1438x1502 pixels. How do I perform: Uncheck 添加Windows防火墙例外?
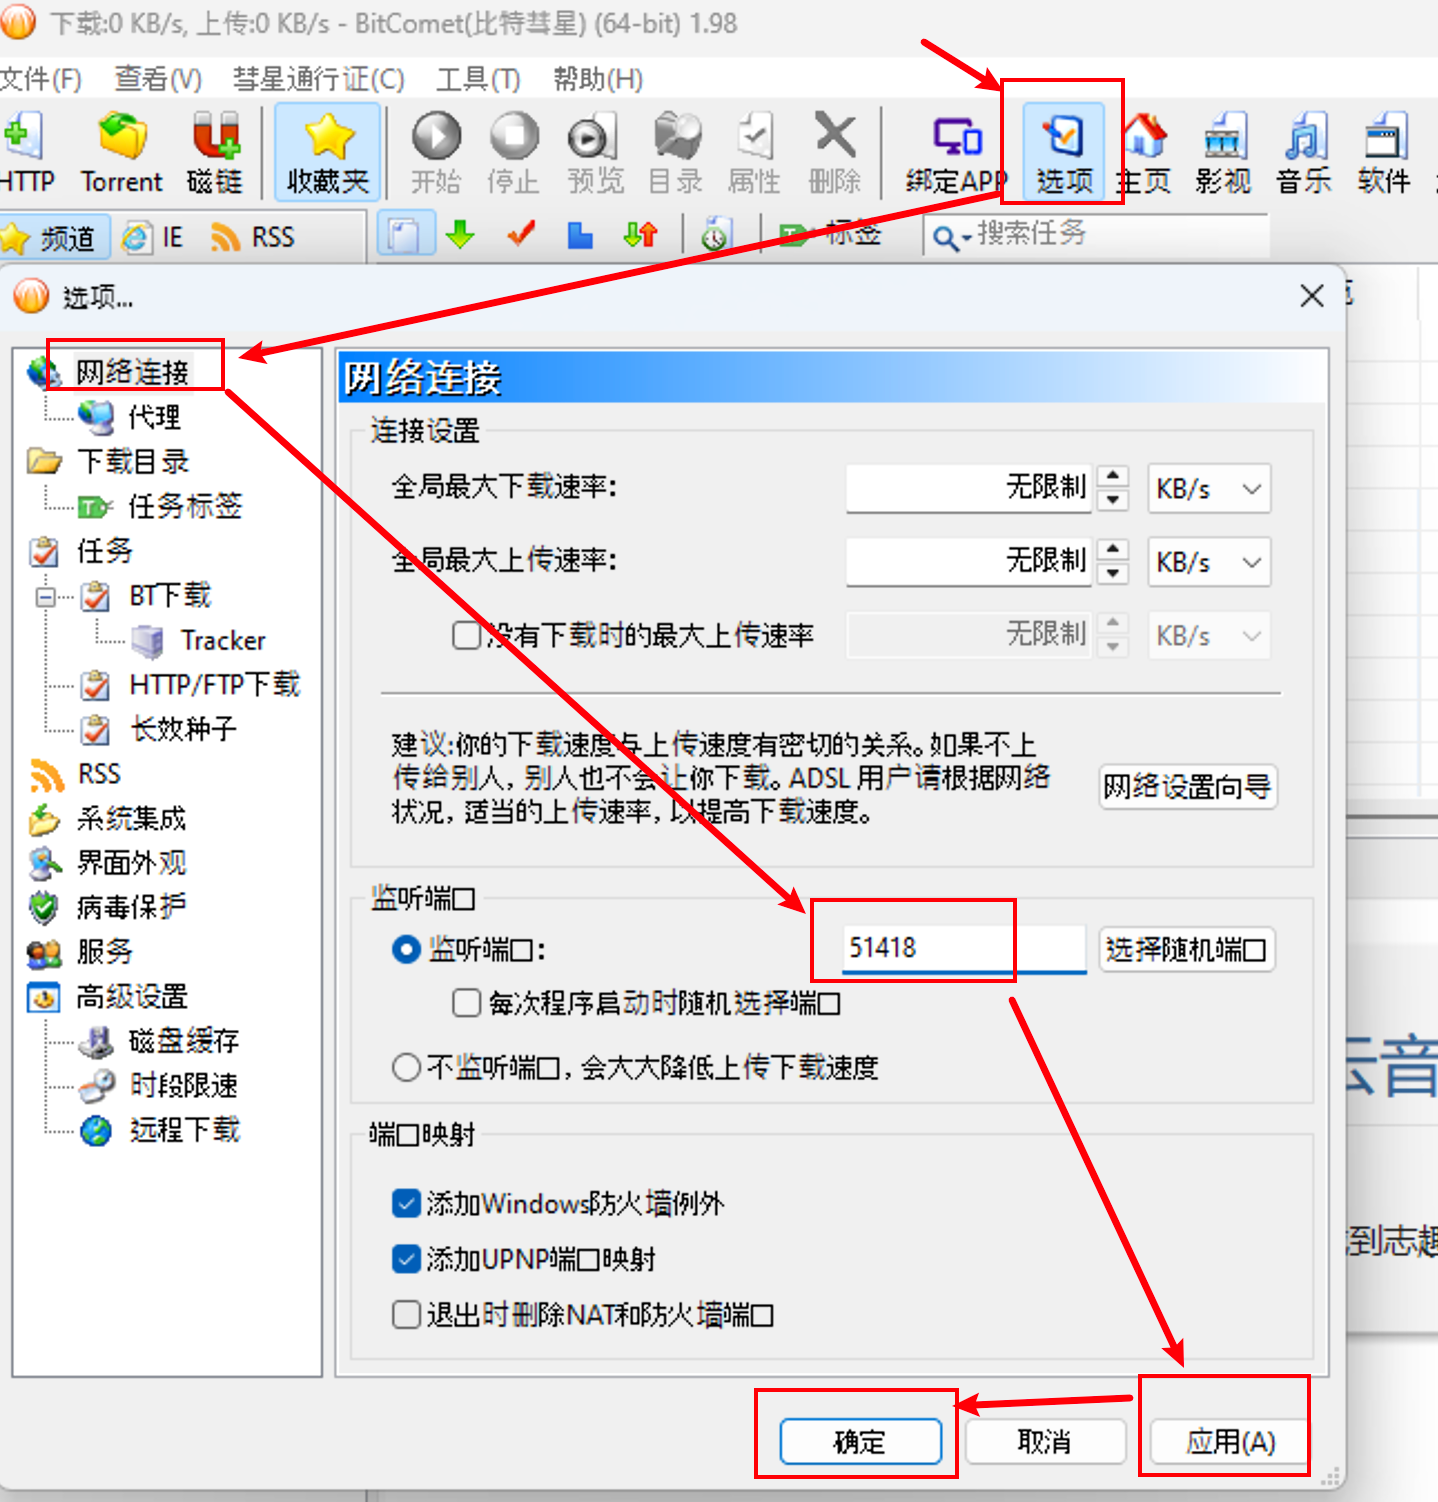(x=406, y=1203)
